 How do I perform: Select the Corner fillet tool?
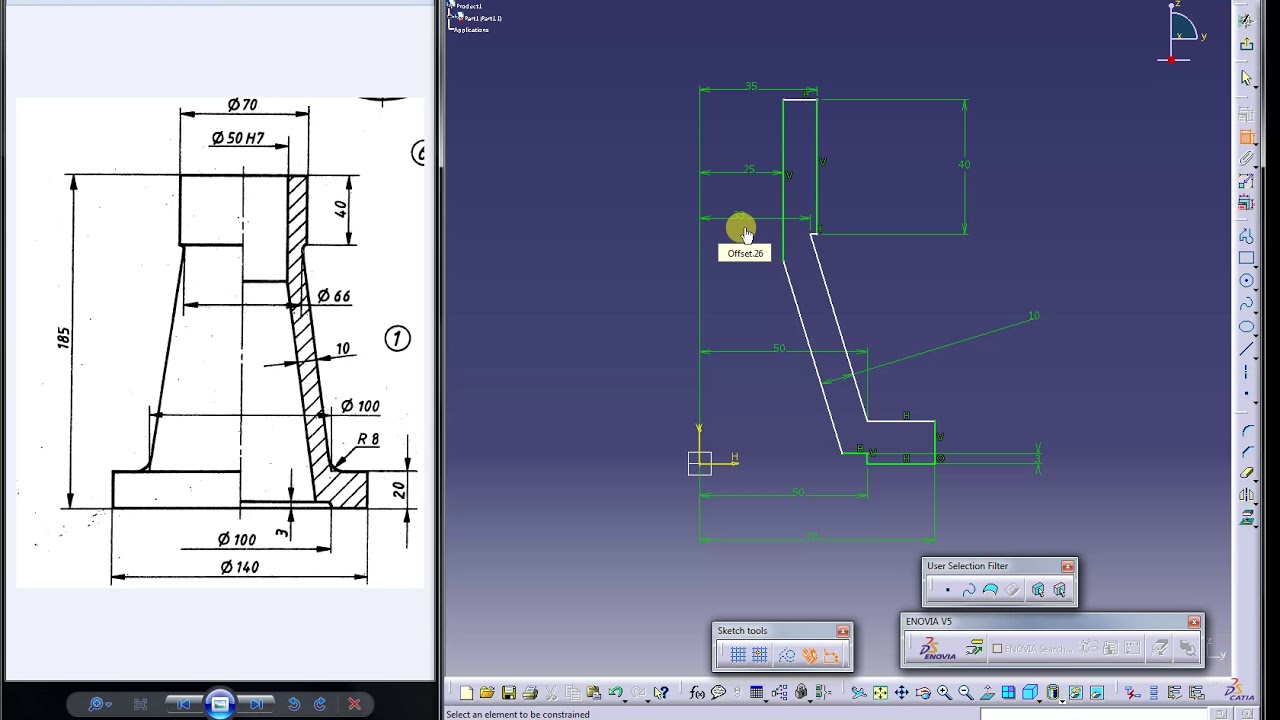pyautogui.click(x=1247, y=430)
